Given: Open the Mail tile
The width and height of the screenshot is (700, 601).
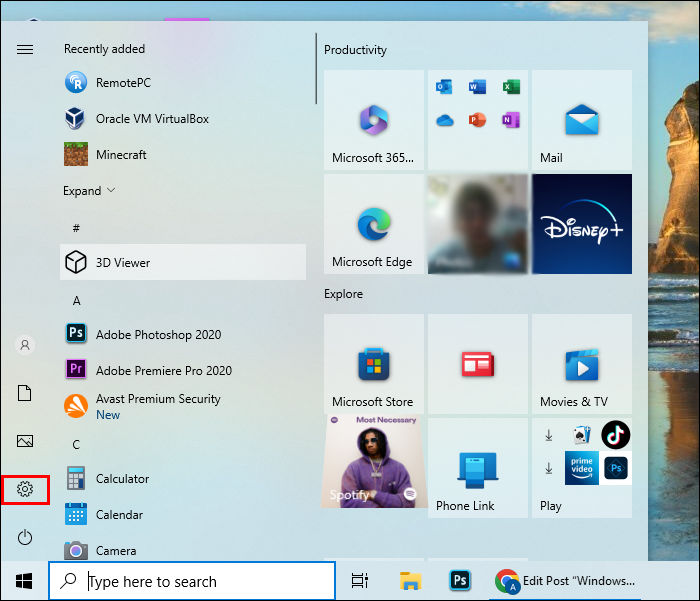Looking at the screenshot, I should click(582, 120).
